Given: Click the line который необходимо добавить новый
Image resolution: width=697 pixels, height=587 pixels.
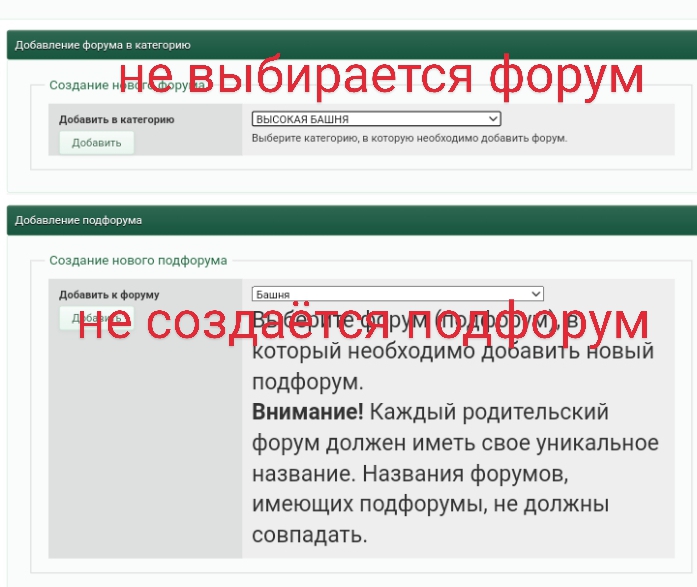Looking at the screenshot, I should (x=452, y=352).
